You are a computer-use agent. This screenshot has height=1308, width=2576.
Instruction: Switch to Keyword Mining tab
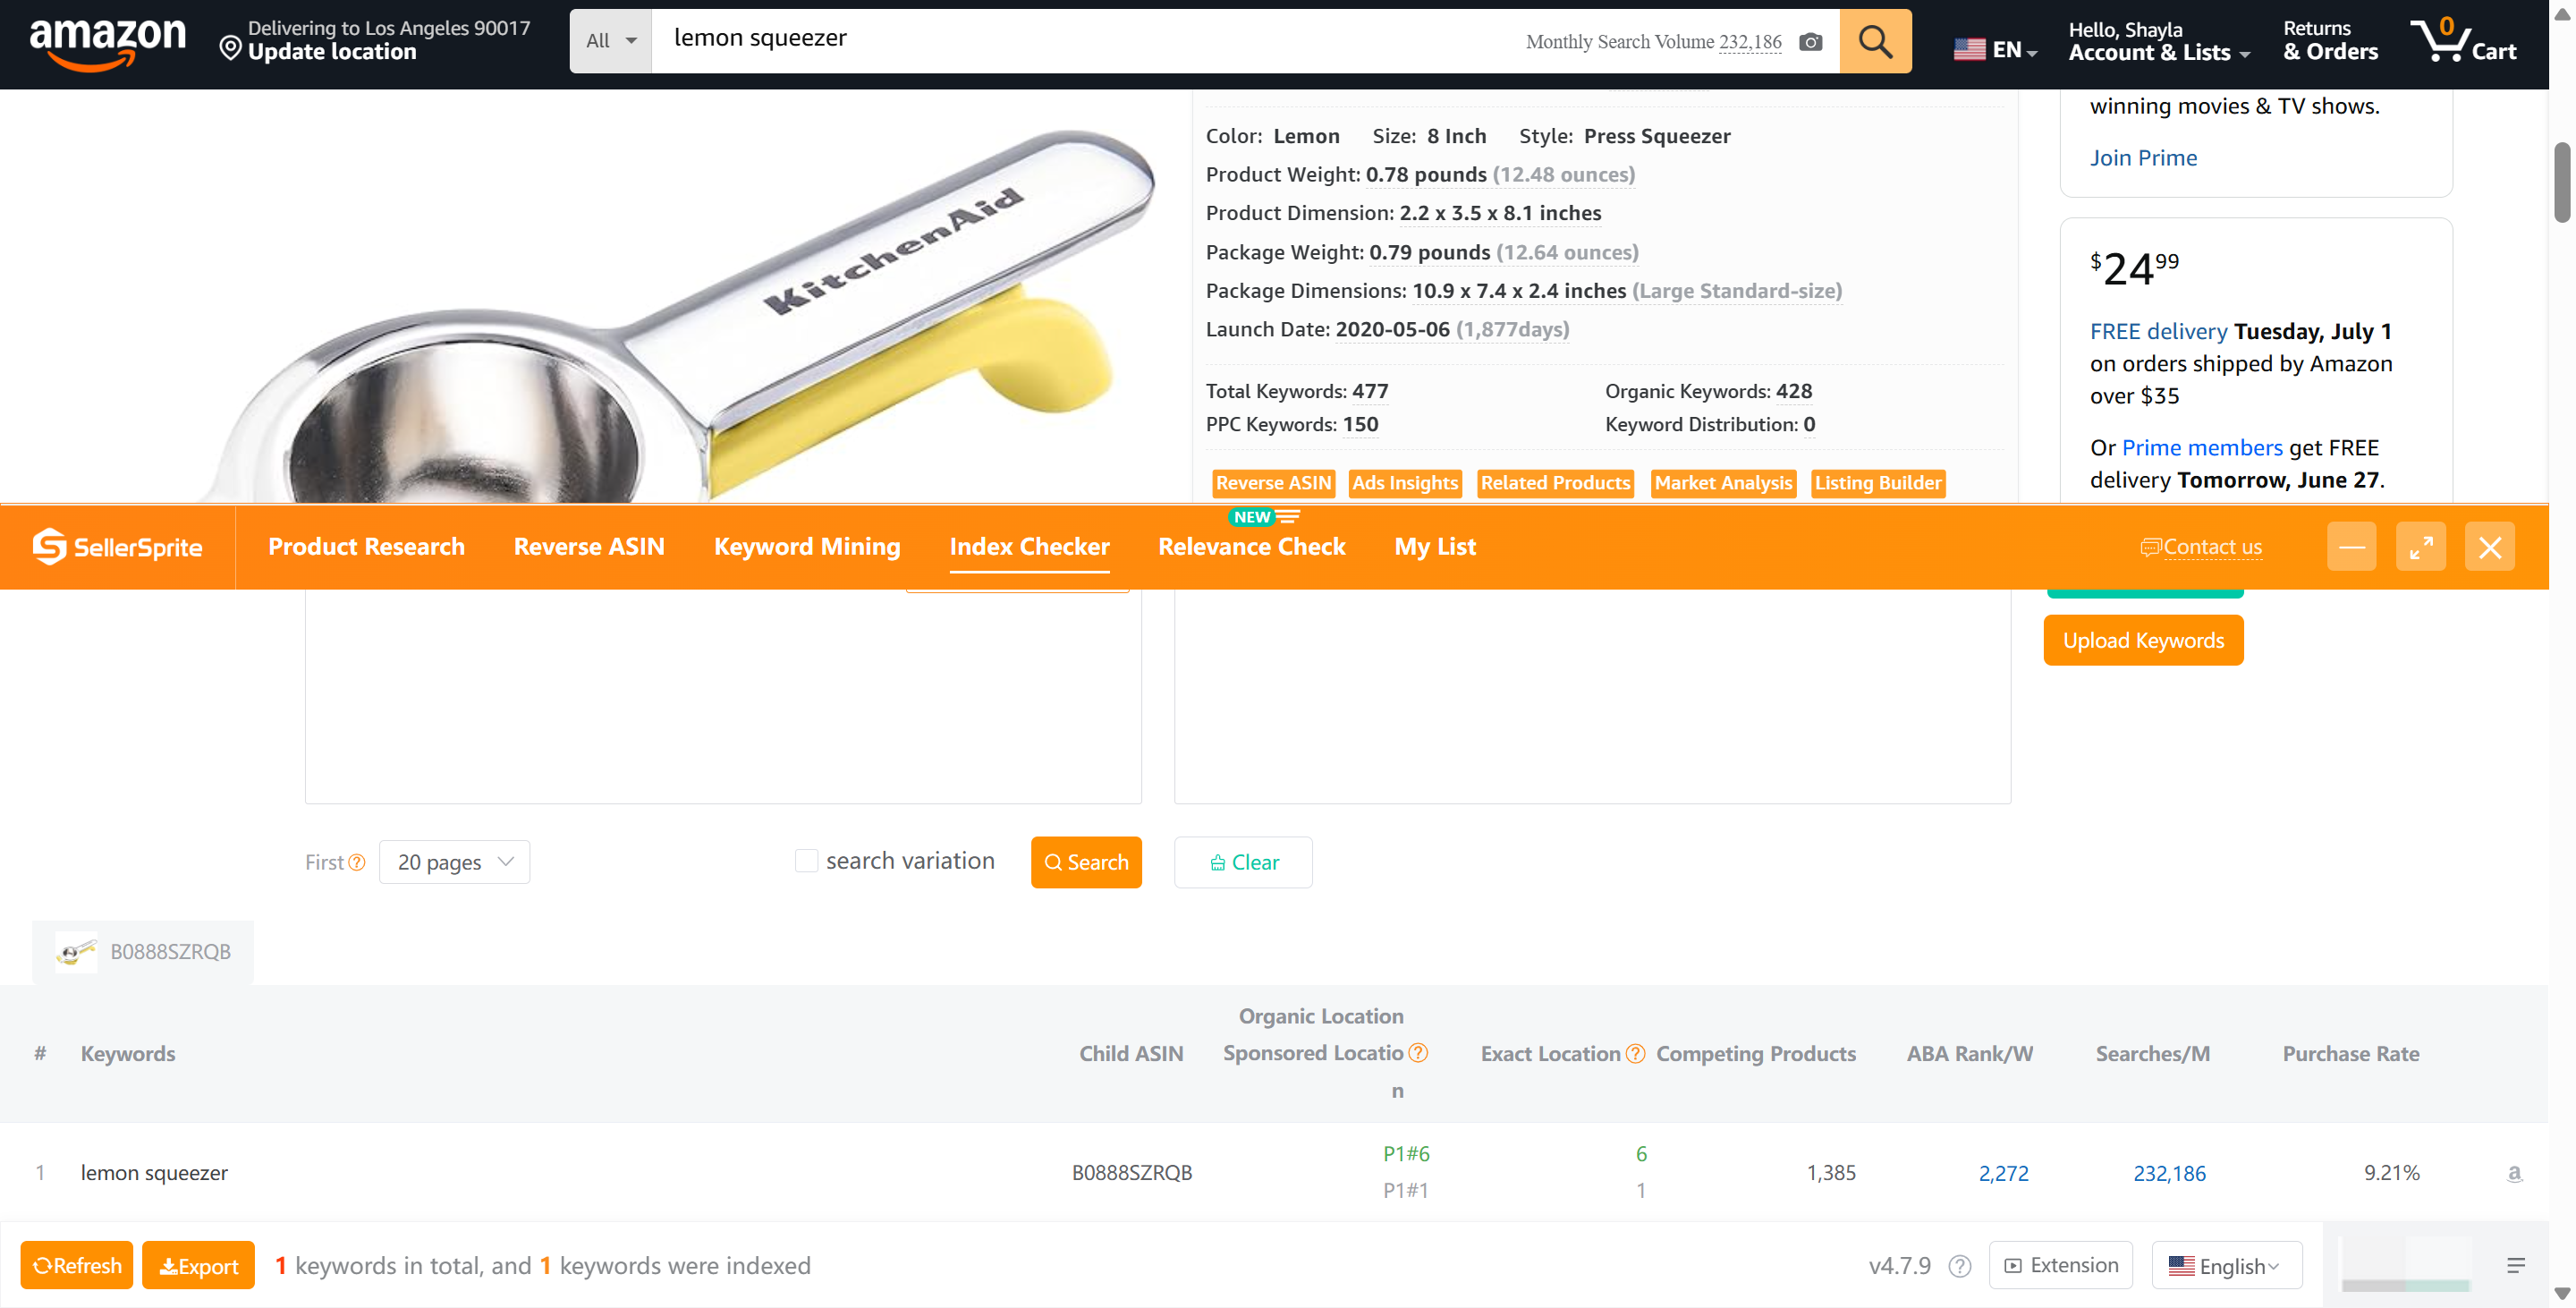pos(807,546)
